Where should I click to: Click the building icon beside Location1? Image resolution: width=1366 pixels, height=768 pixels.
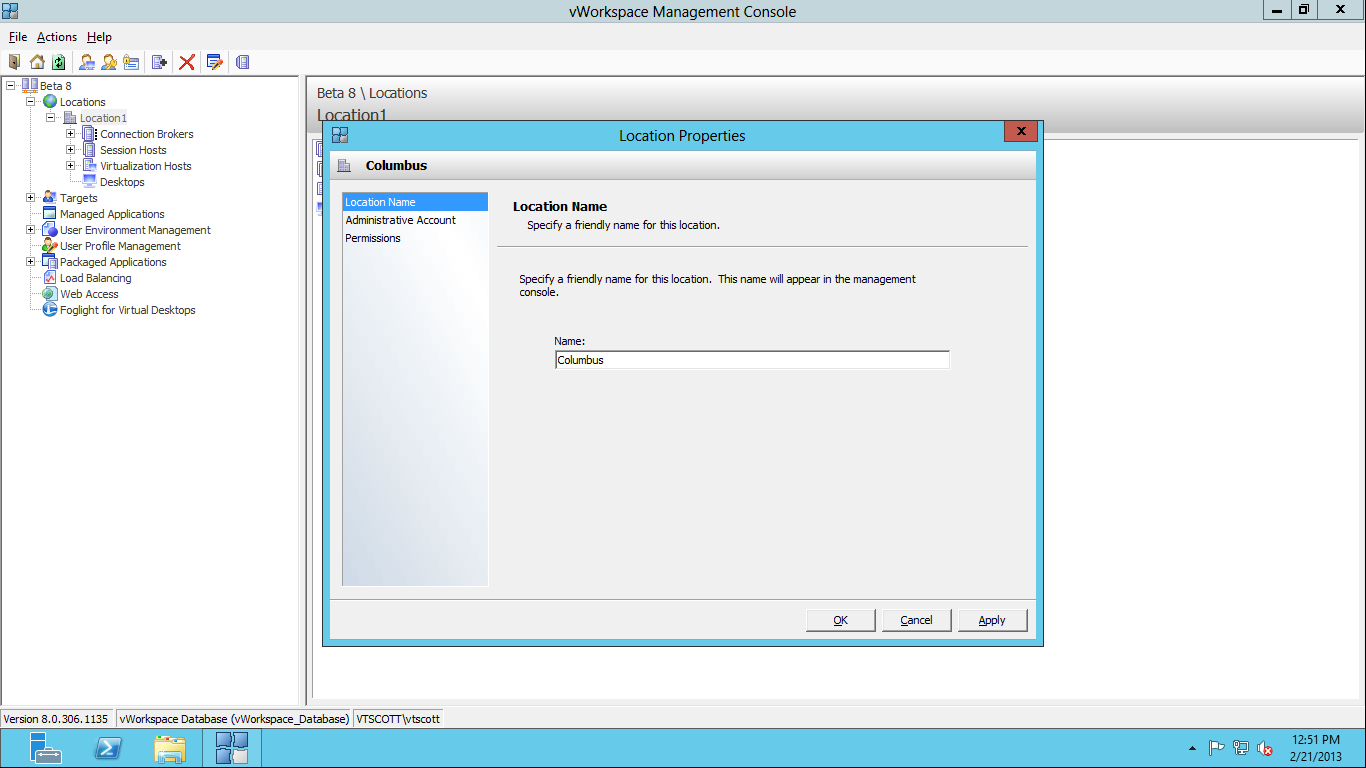(70, 118)
